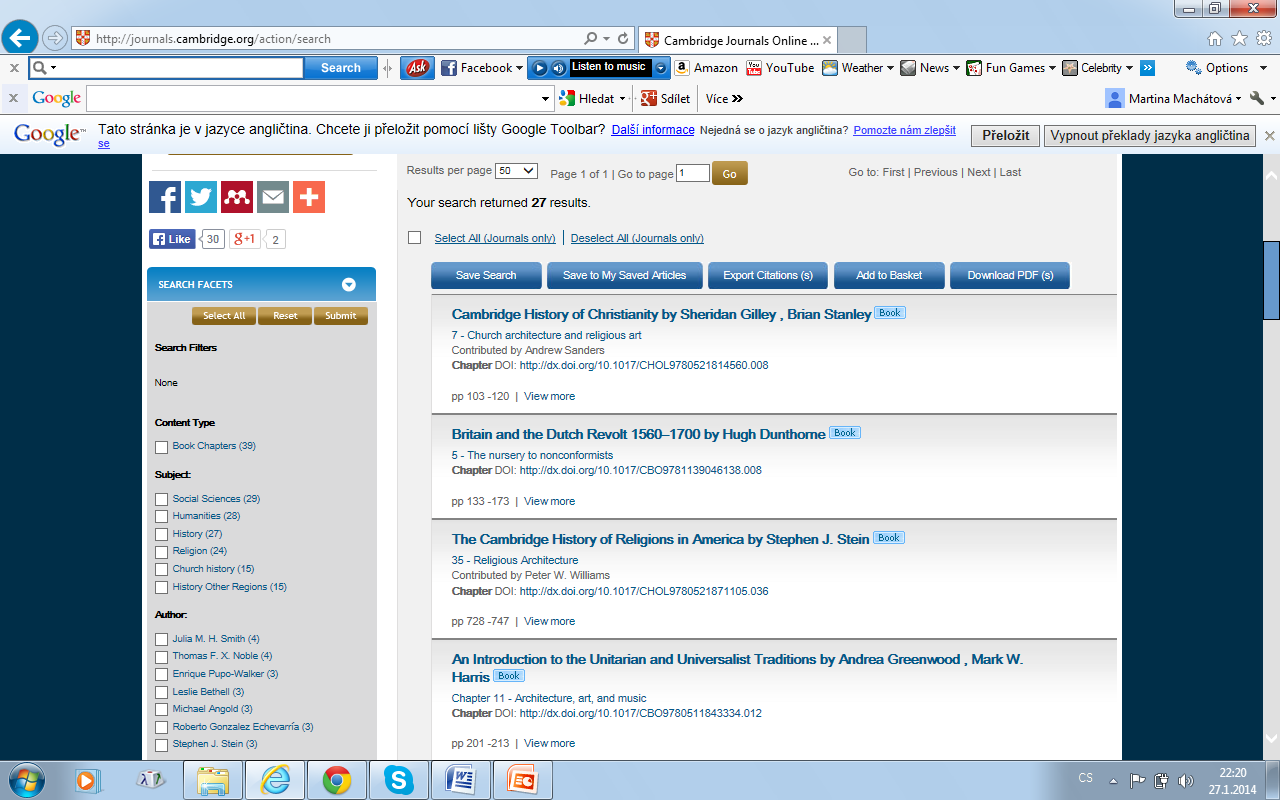Switch to Internet Explorer taskbar icon
The height and width of the screenshot is (800, 1280).
click(275, 779)
